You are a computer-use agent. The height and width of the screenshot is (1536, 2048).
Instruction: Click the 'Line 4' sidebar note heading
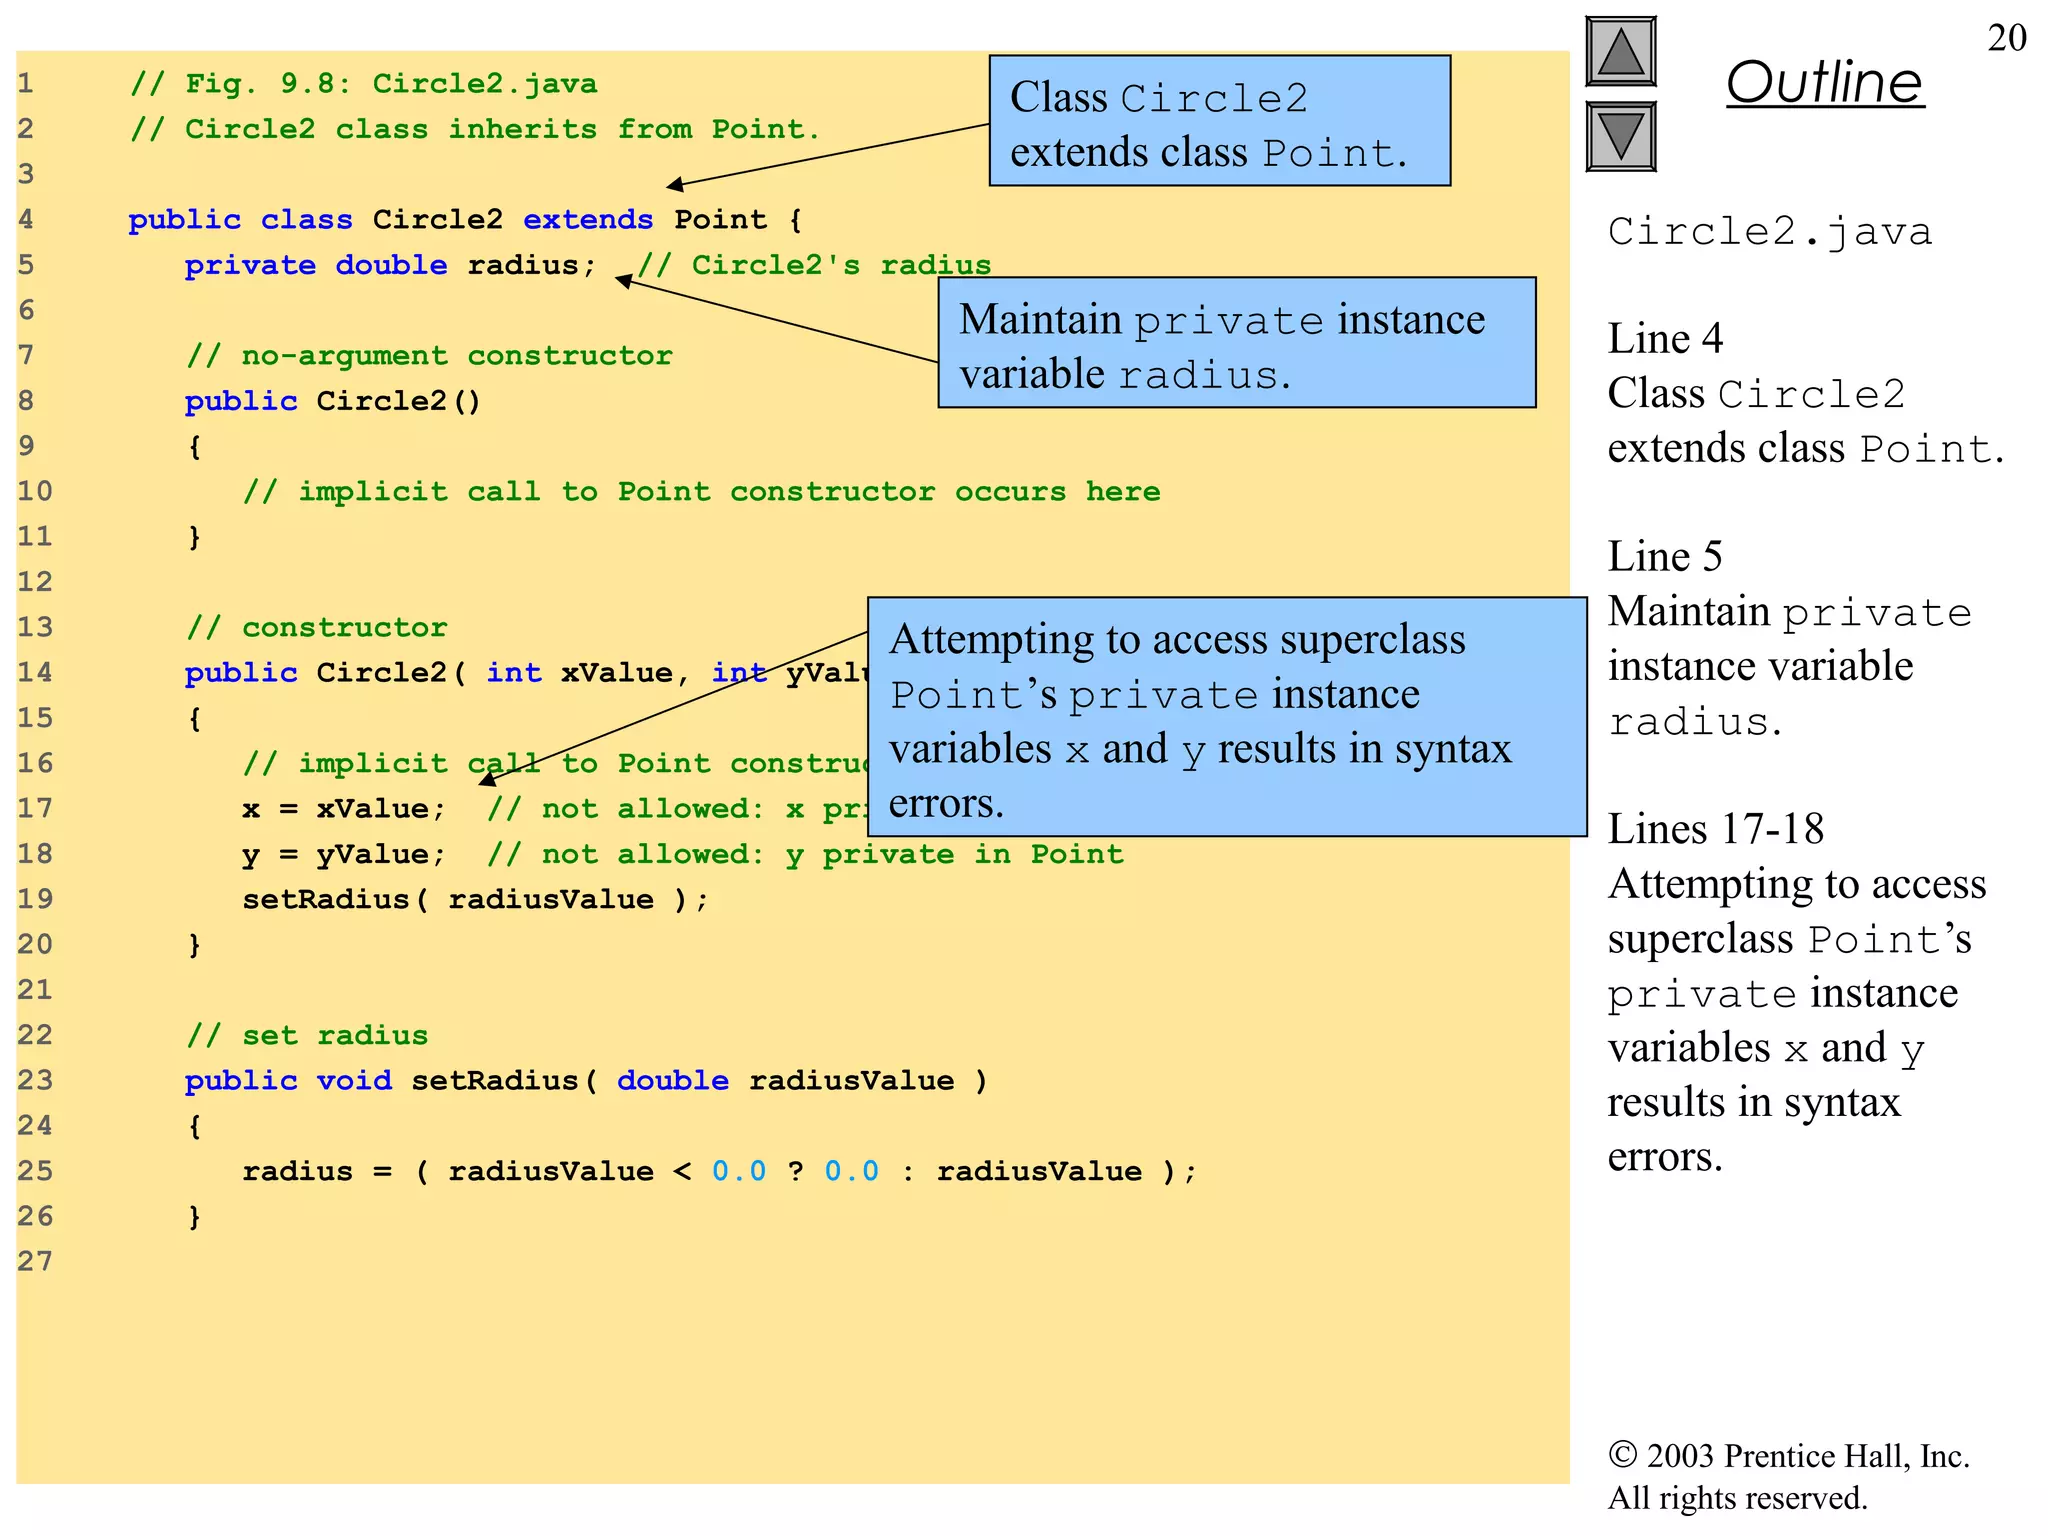coord(1665,339)
